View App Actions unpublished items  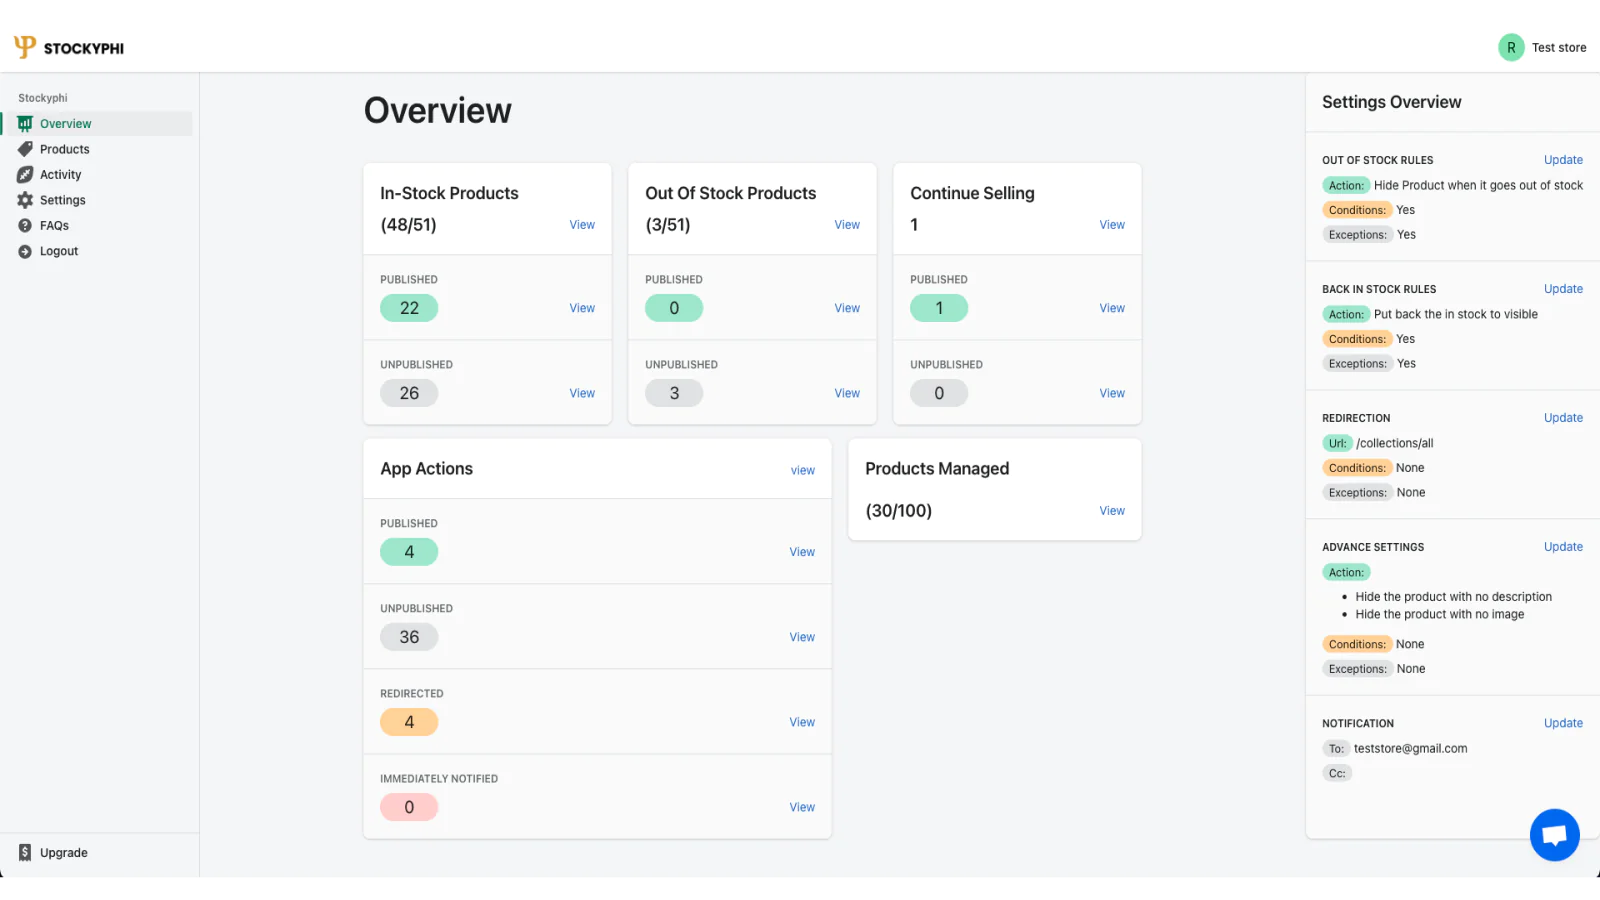(x=802, y=637)
